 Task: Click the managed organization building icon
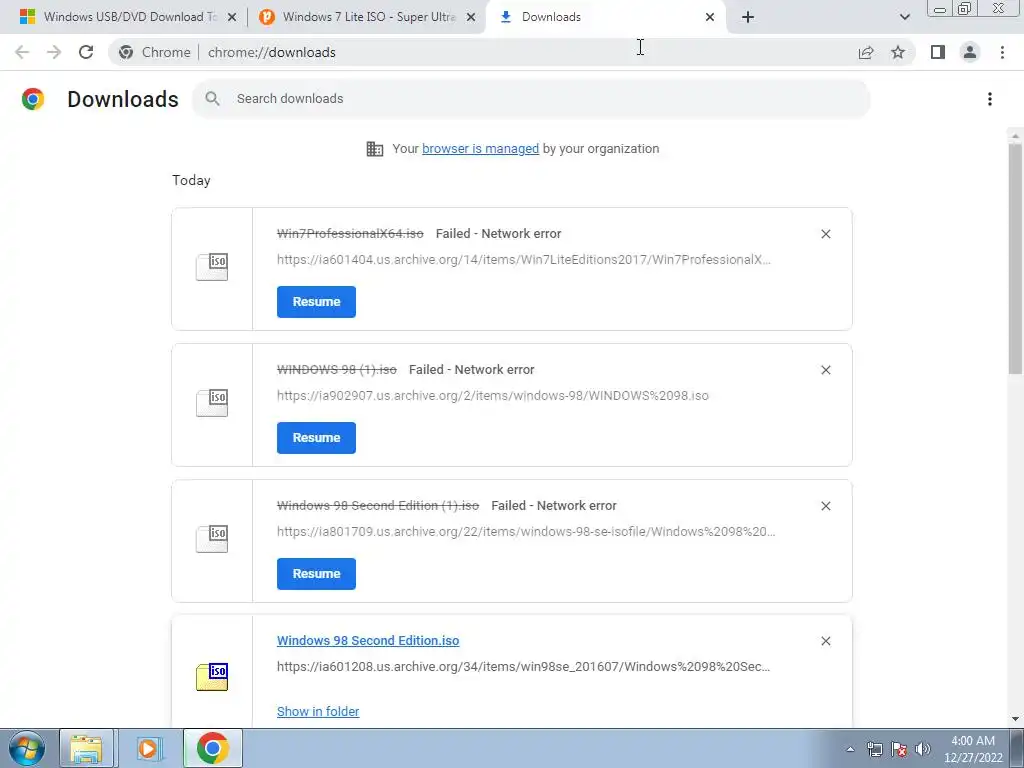375,149
